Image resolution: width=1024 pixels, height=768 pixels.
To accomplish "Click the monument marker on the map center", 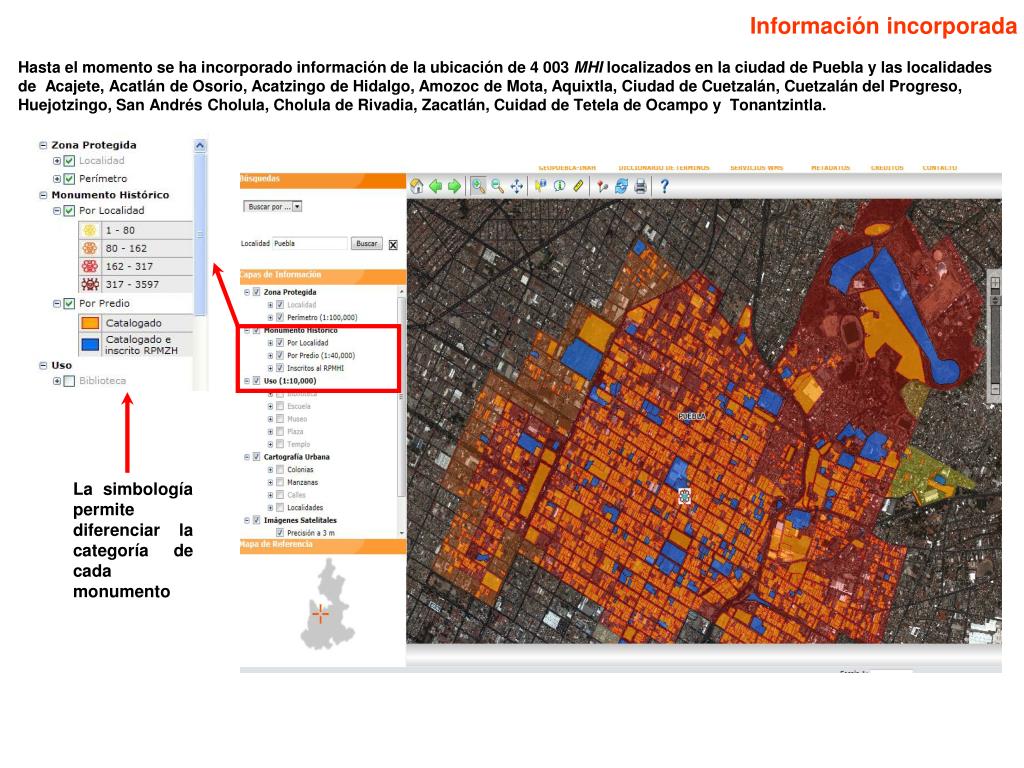I will click(x=684, y=496).
